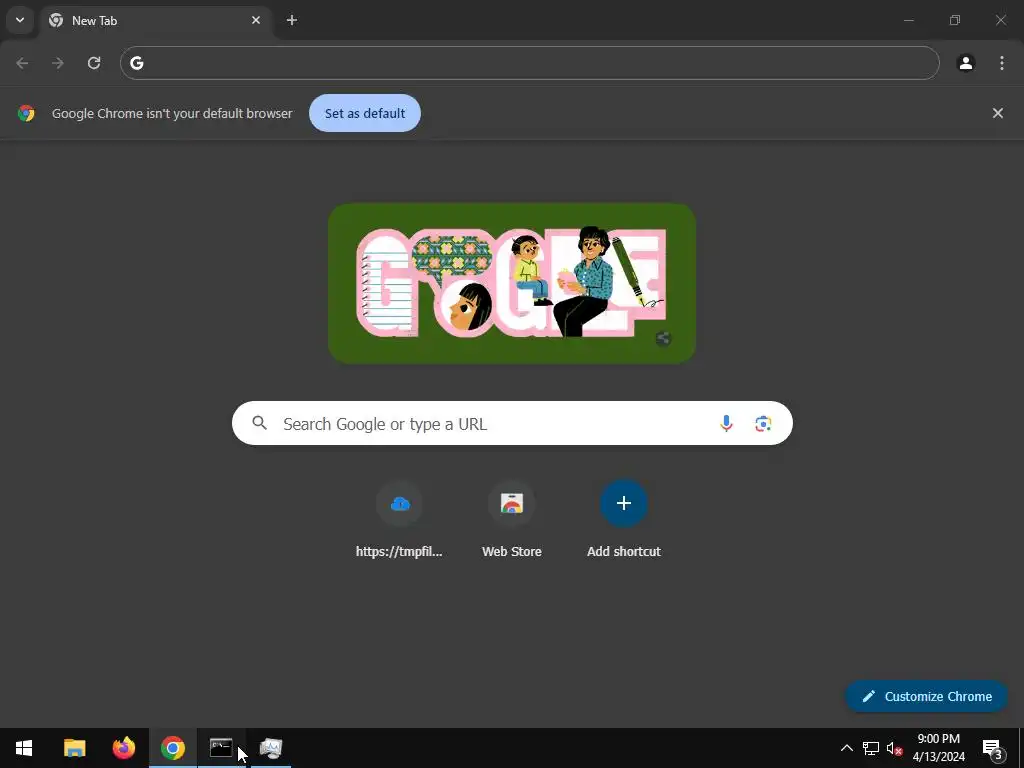The image size is (1024, 768).
Task: Open the tab search dropdown arrow
Action: coord(20,20)
